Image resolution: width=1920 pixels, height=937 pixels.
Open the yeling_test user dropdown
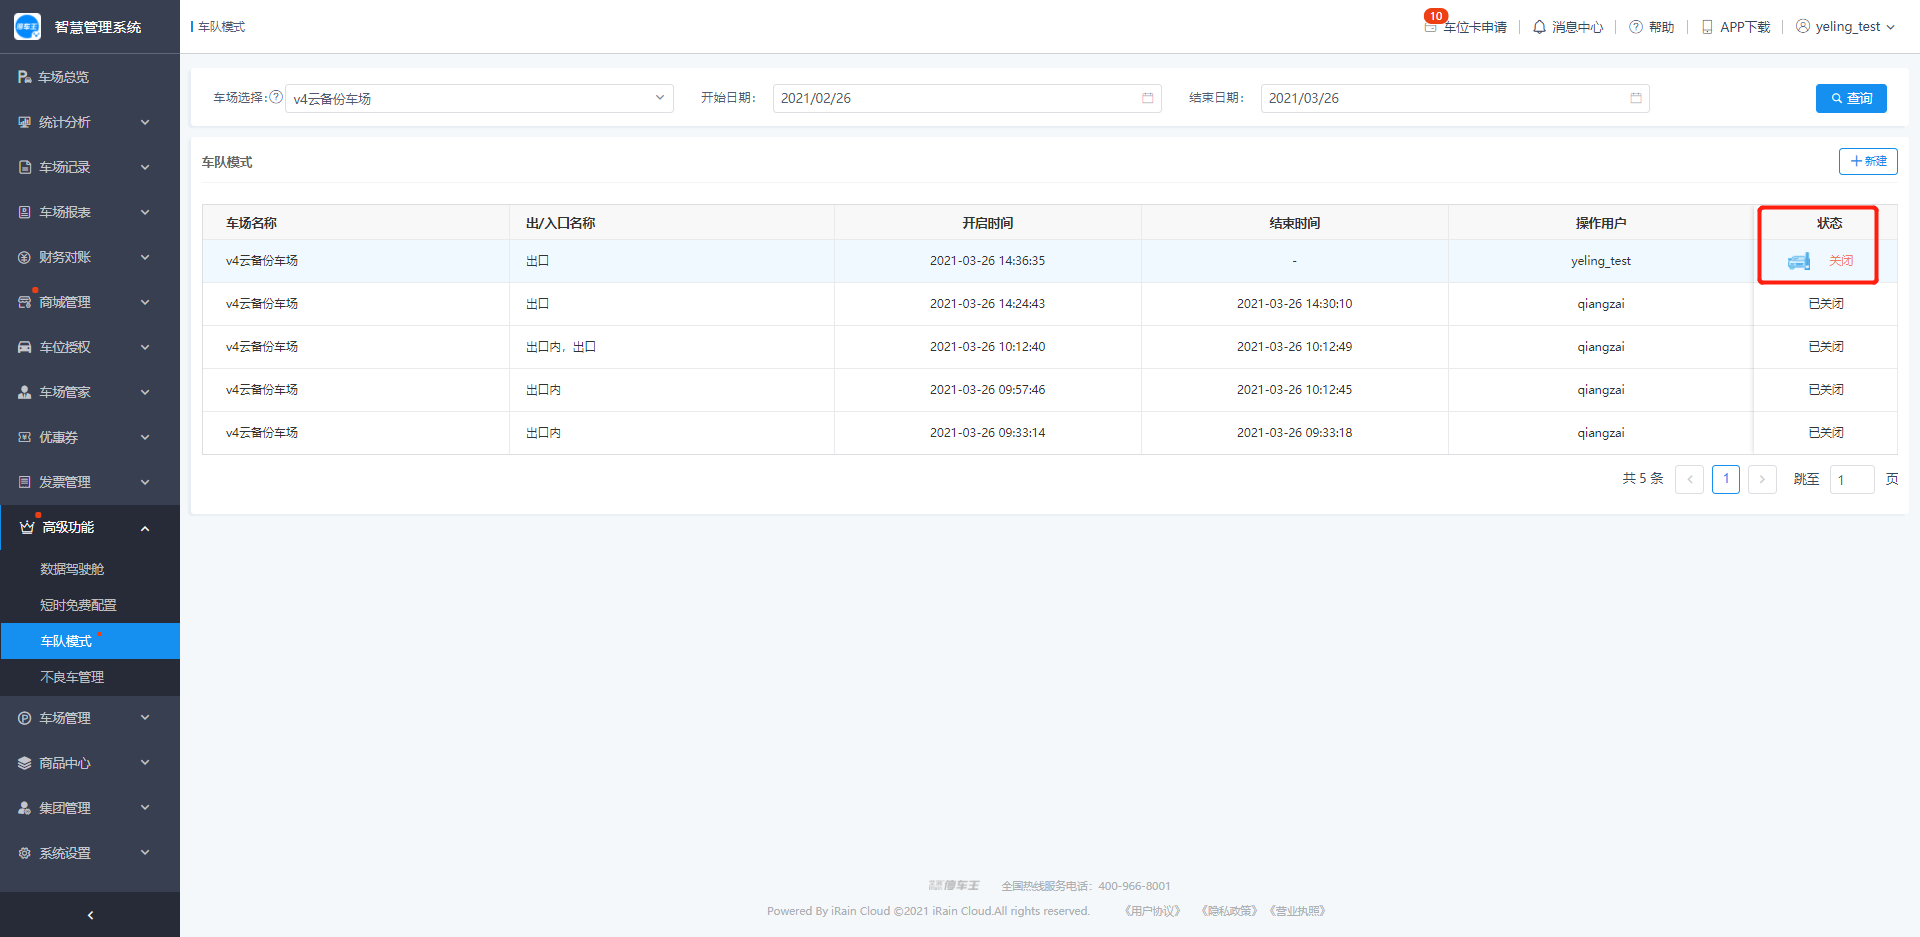point(1845,27)
